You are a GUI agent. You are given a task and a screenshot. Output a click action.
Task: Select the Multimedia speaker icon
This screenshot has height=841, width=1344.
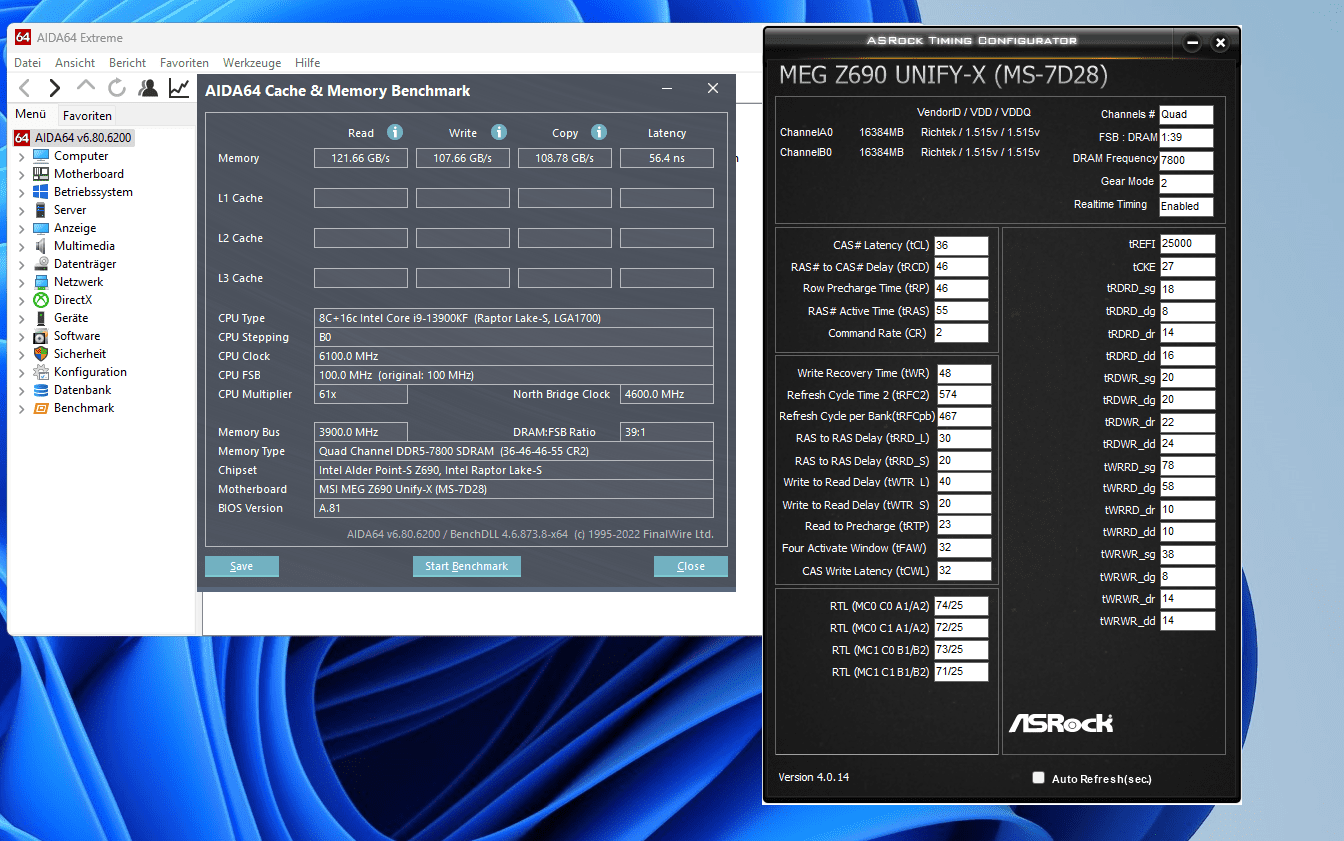[x=41, y=246]
